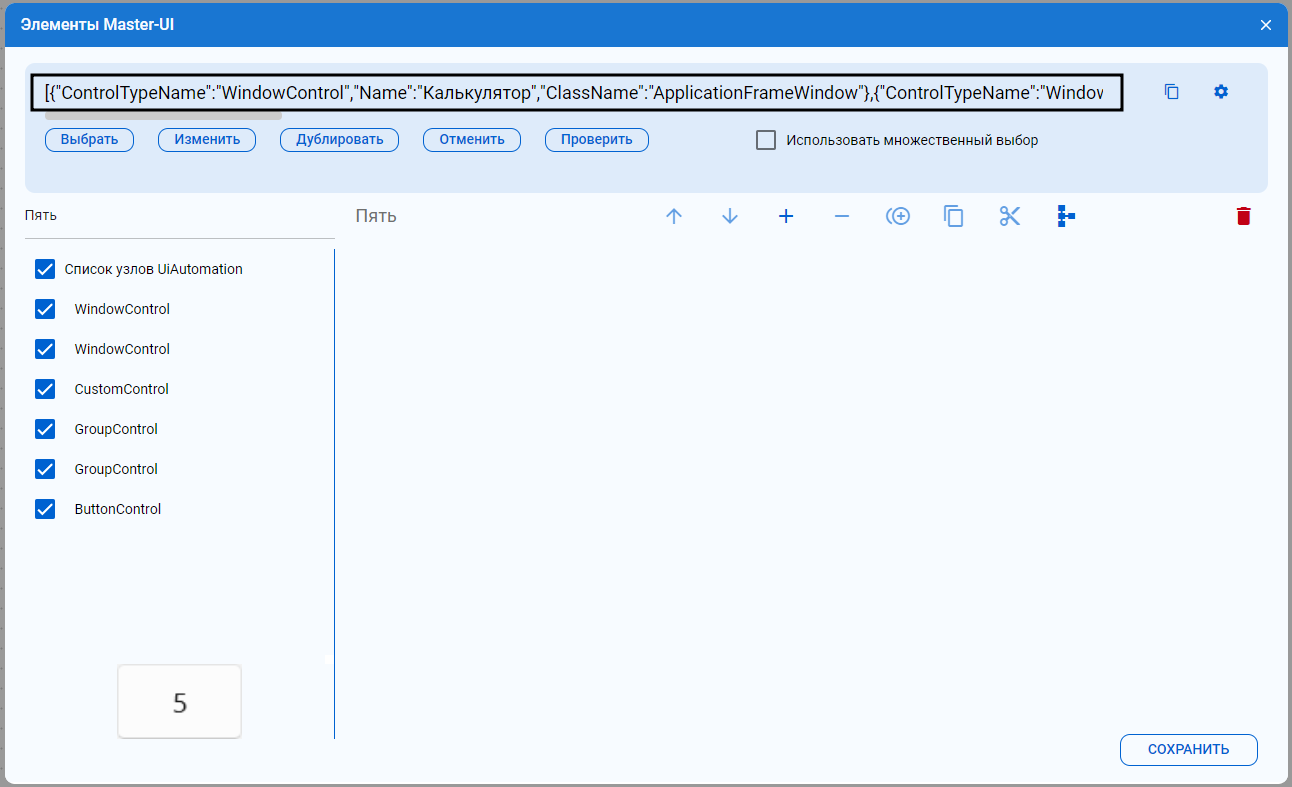Delete using the red trash icon

click(1243, 216)
